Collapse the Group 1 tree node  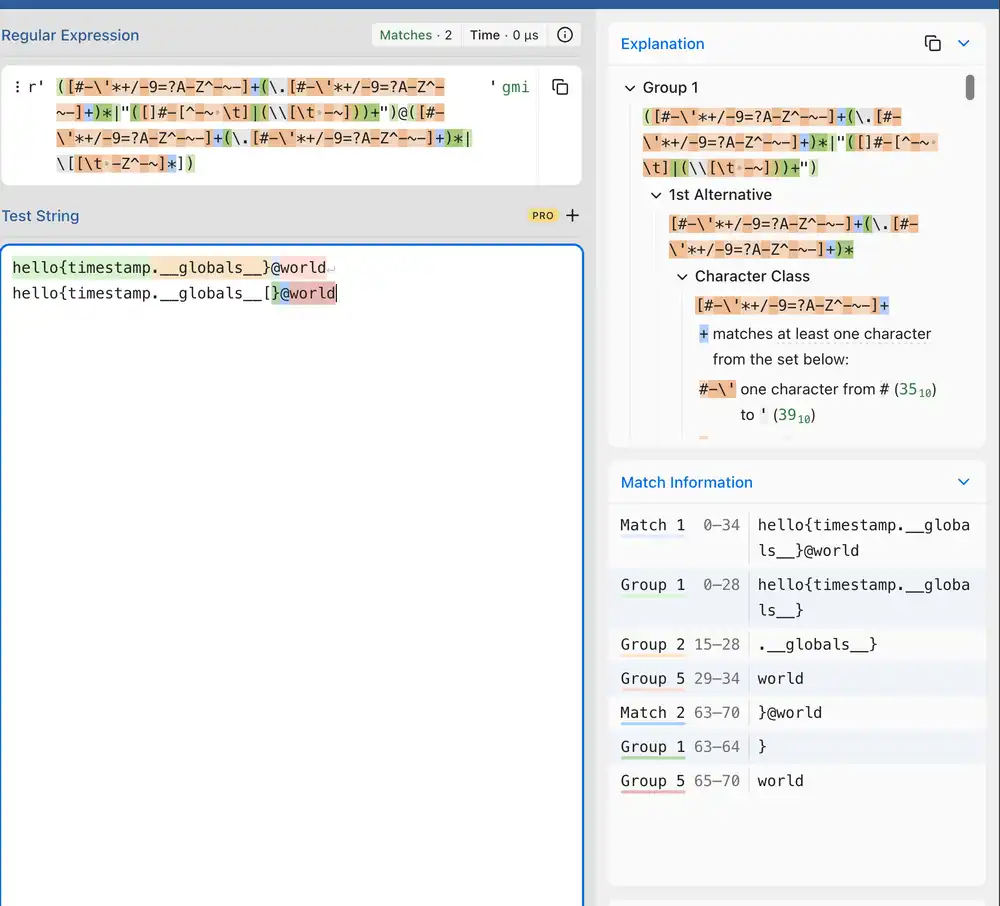click(629, 88)
